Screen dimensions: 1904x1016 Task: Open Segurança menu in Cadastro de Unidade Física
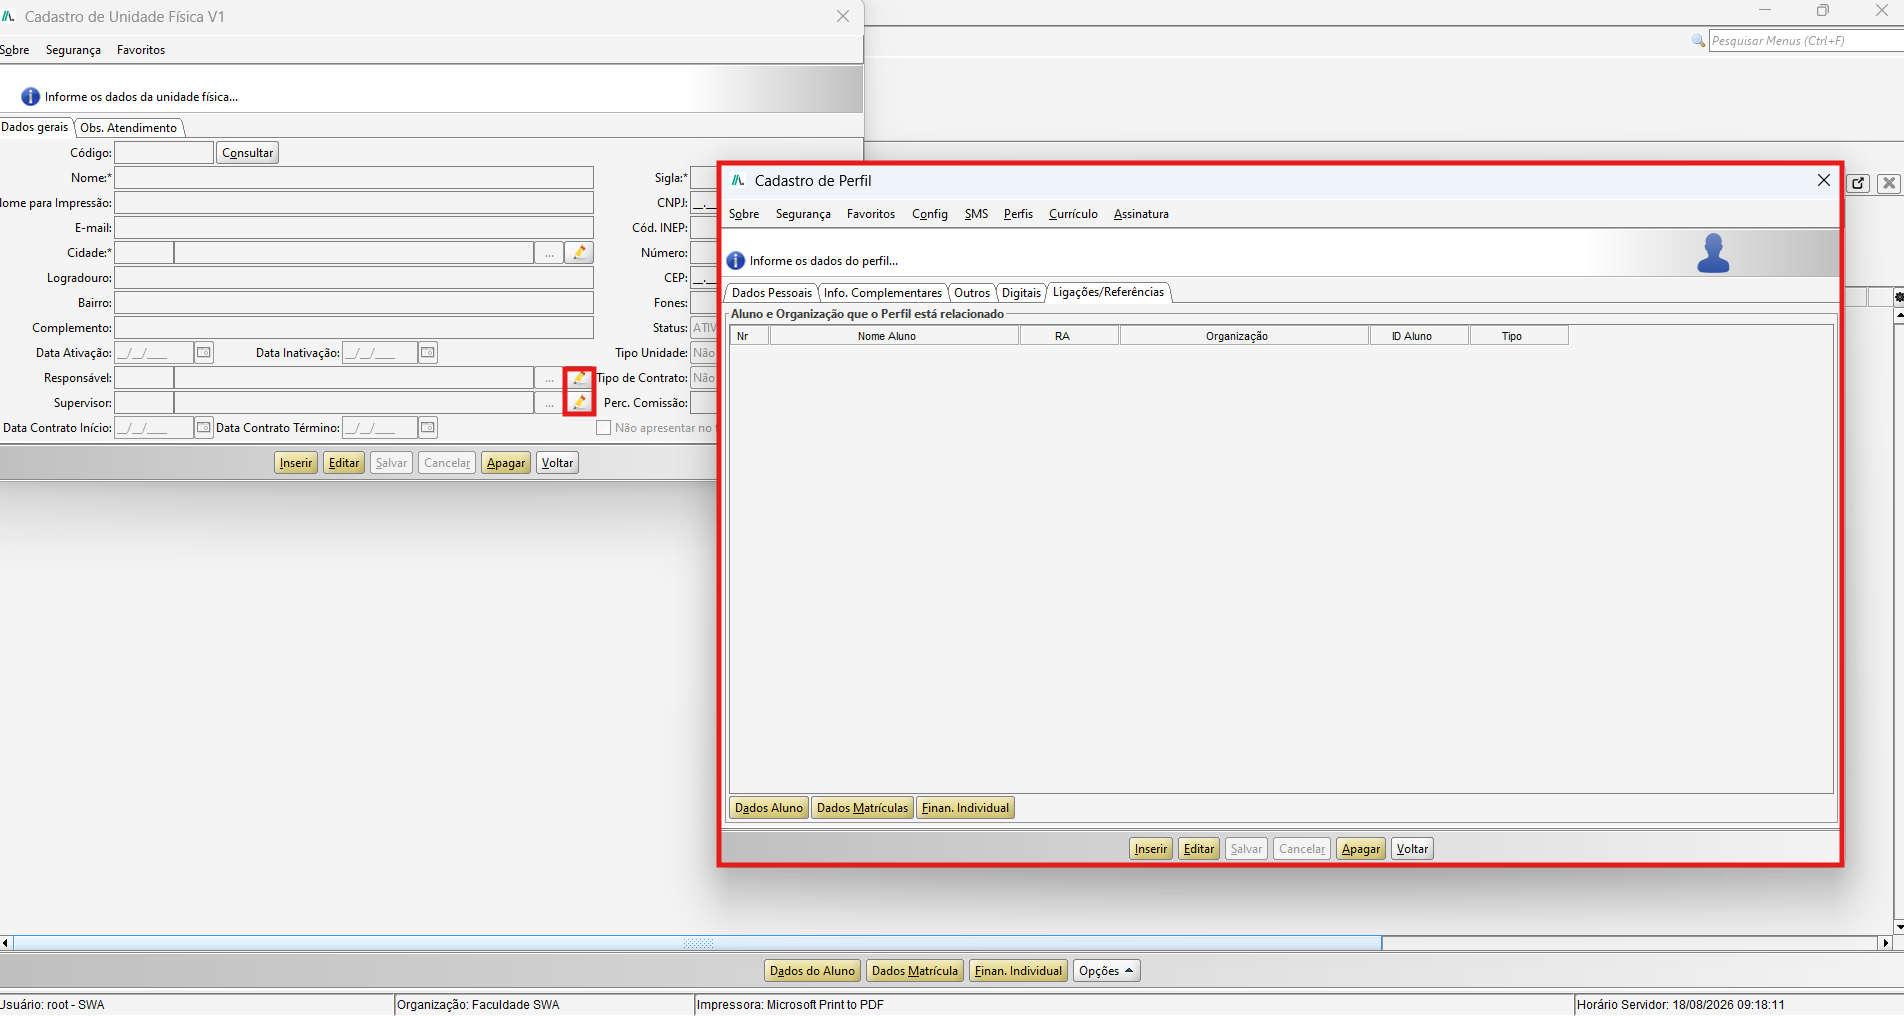coord(73,50)
